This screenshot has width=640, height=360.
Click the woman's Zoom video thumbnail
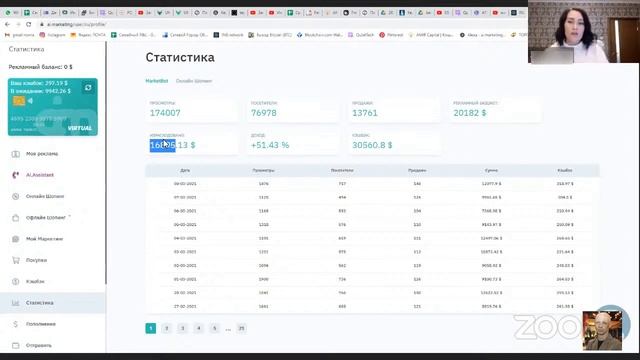(584, 32)
